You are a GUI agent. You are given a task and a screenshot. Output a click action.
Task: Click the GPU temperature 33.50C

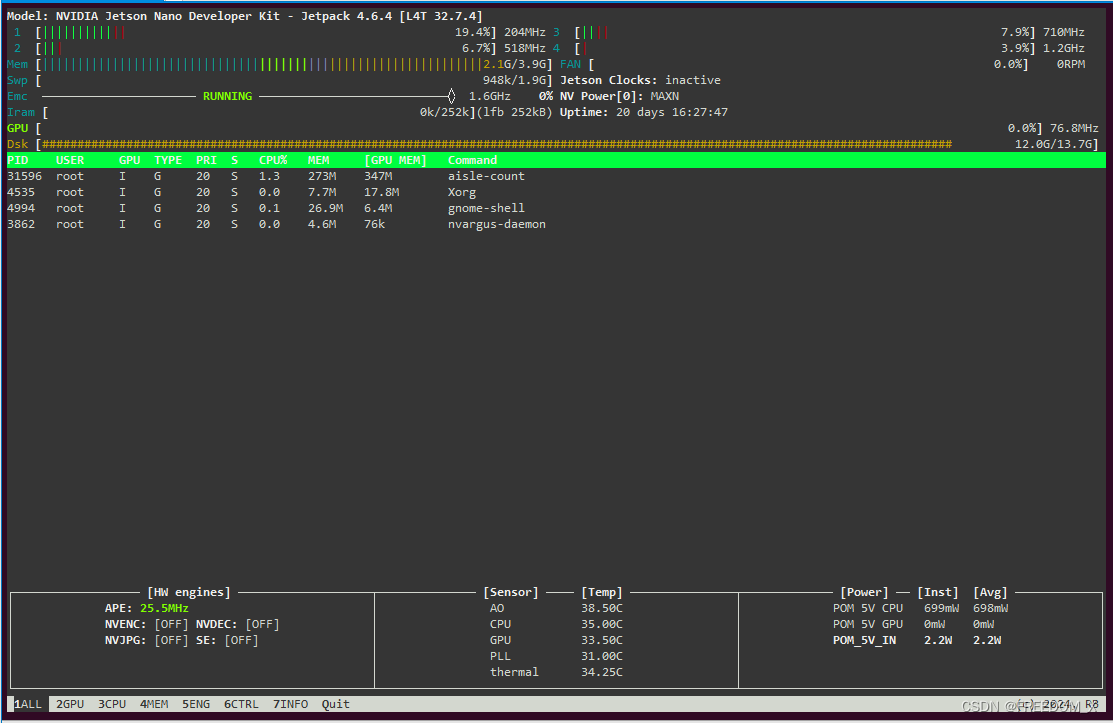point(601,640)
